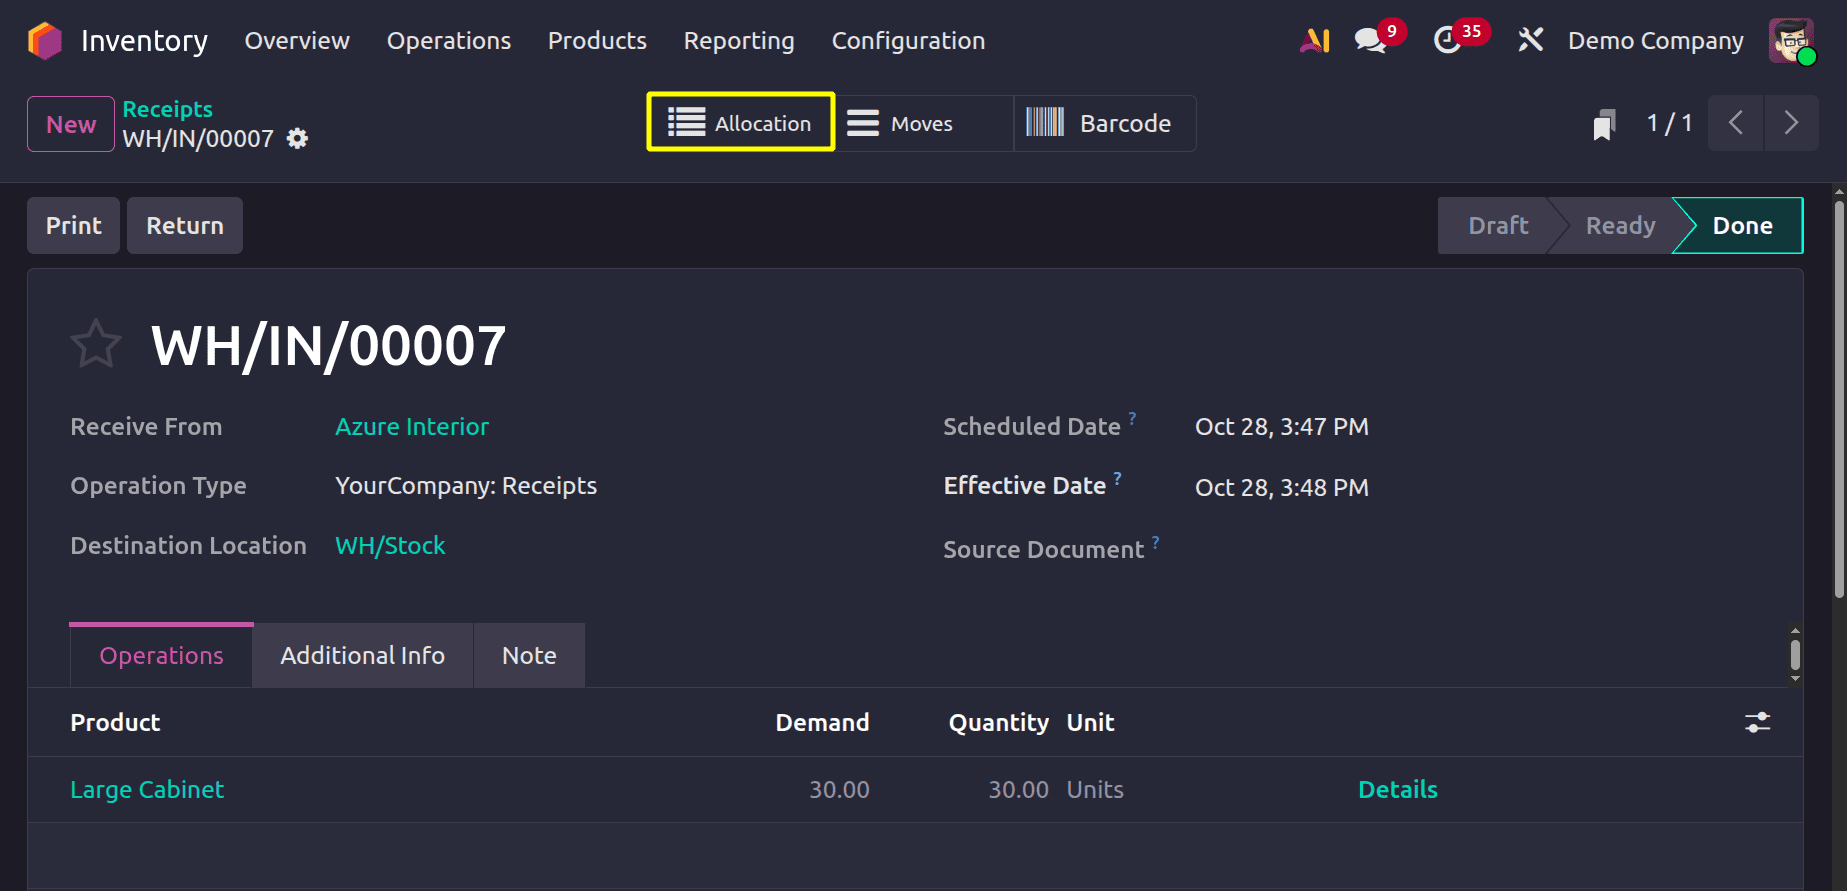1847x891 pixels.
Task: Click the YourCompany: Receipts operation type
Action: tap(466, 486)
